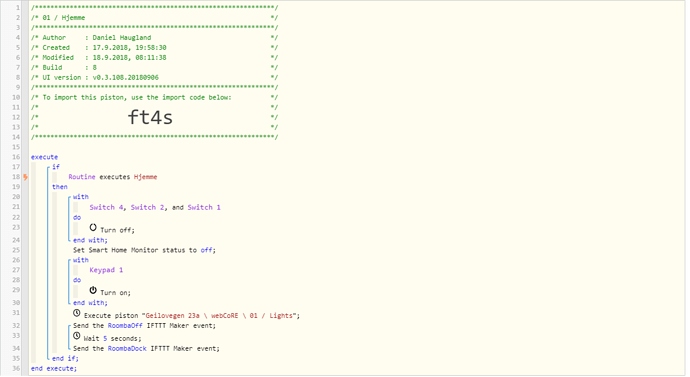Click the execute keyword on line 16
Image resolution: width=690 pixels, height=377 pixels.
44,157
